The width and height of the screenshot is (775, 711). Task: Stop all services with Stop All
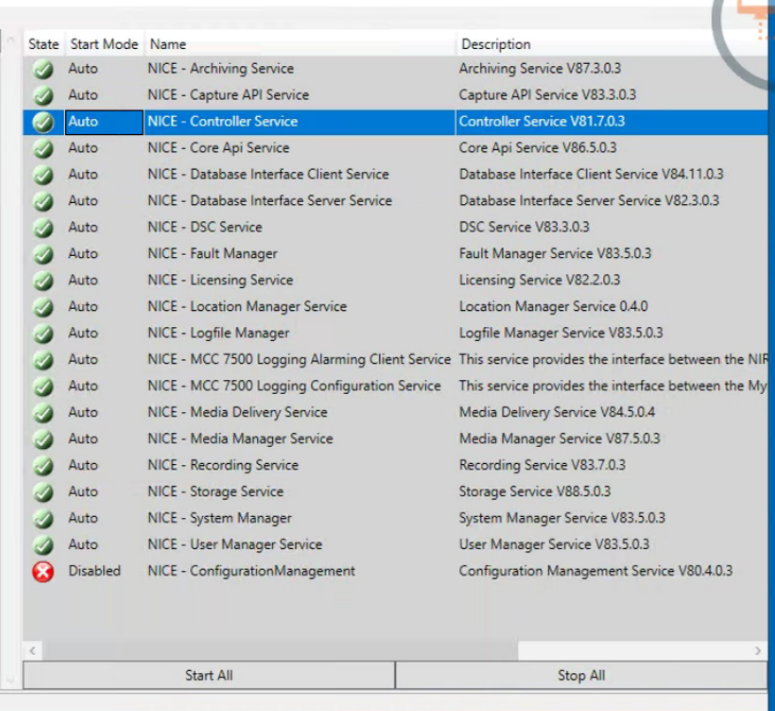pos(581,675)
